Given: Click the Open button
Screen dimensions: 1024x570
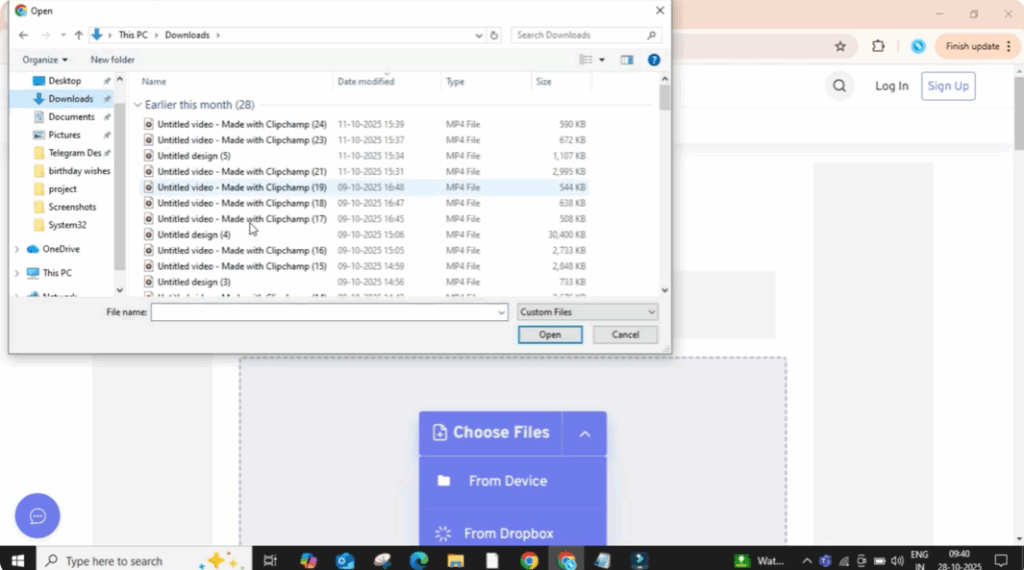Looking at the screenshot, I should pyautogui.click(x=550, y=335).
